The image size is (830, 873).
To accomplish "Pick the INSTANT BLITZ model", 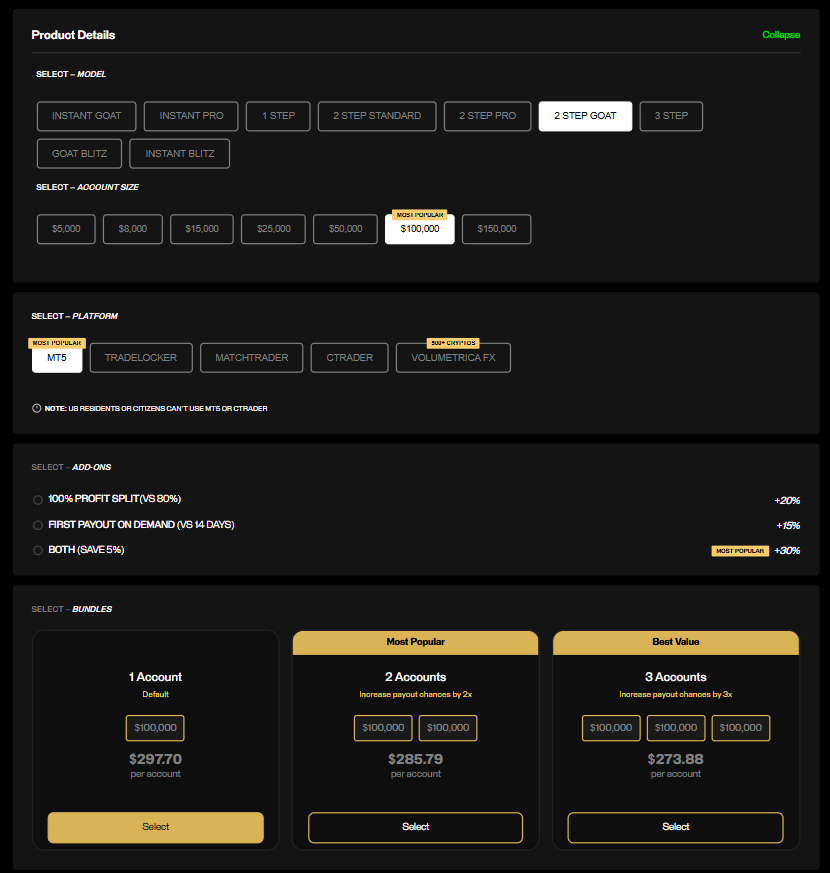I will tap(179, 153).
